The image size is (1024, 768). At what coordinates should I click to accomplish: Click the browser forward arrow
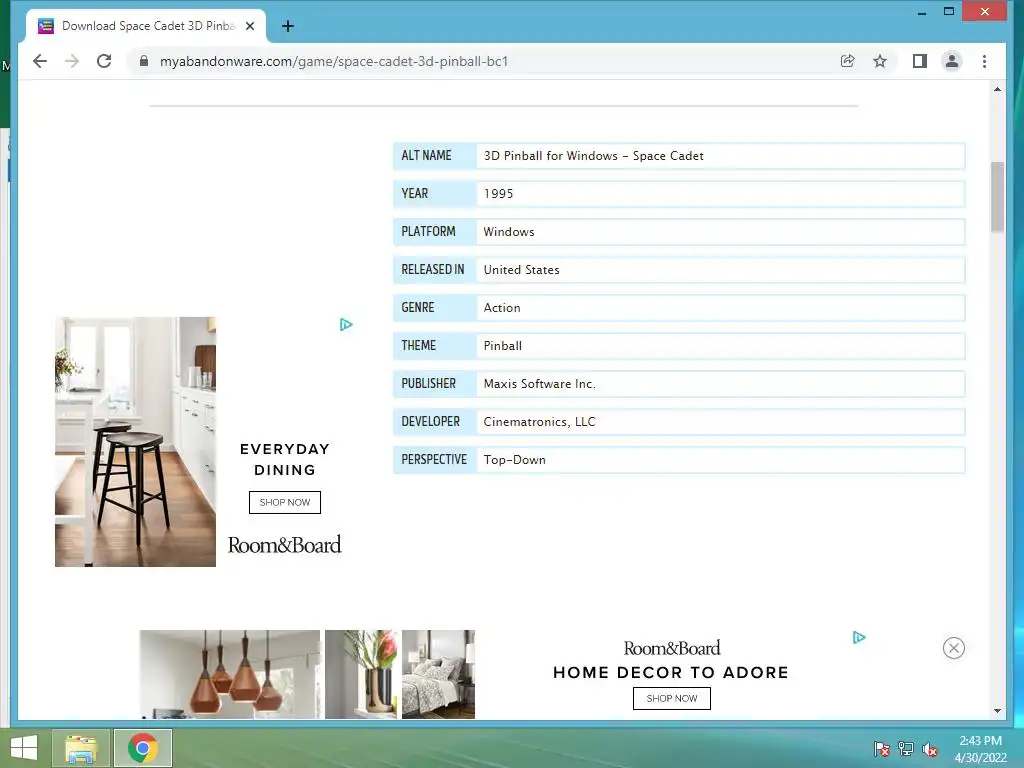pos(72,61)
